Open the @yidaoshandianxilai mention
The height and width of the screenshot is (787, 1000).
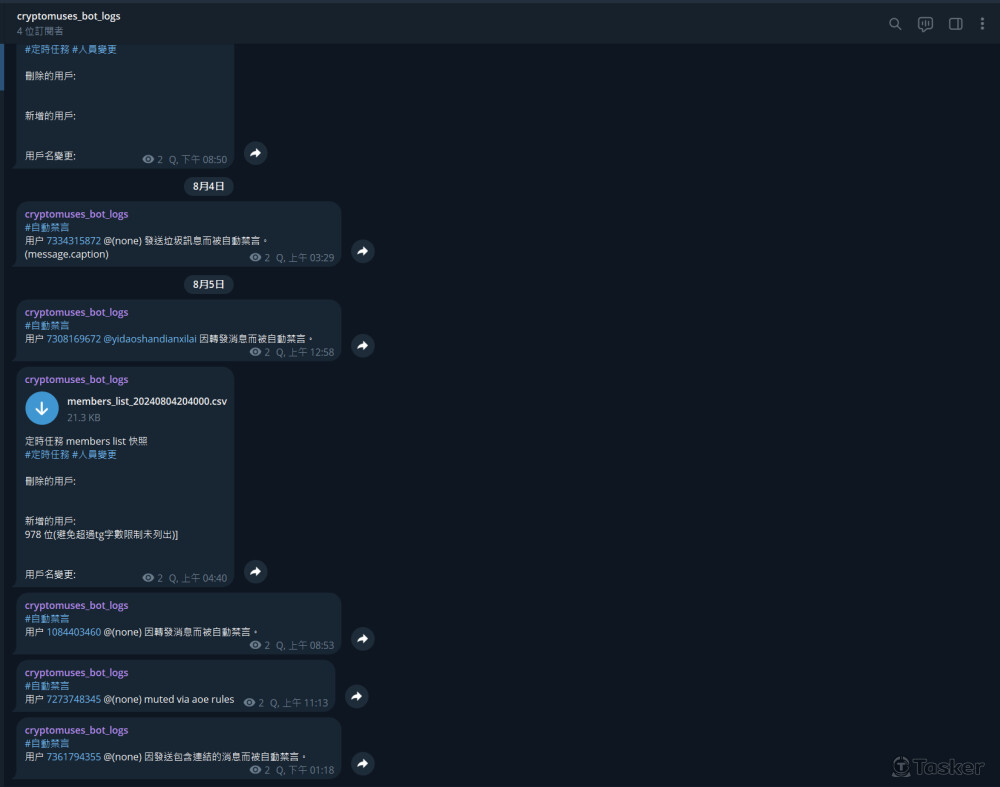tap(150, 339)
